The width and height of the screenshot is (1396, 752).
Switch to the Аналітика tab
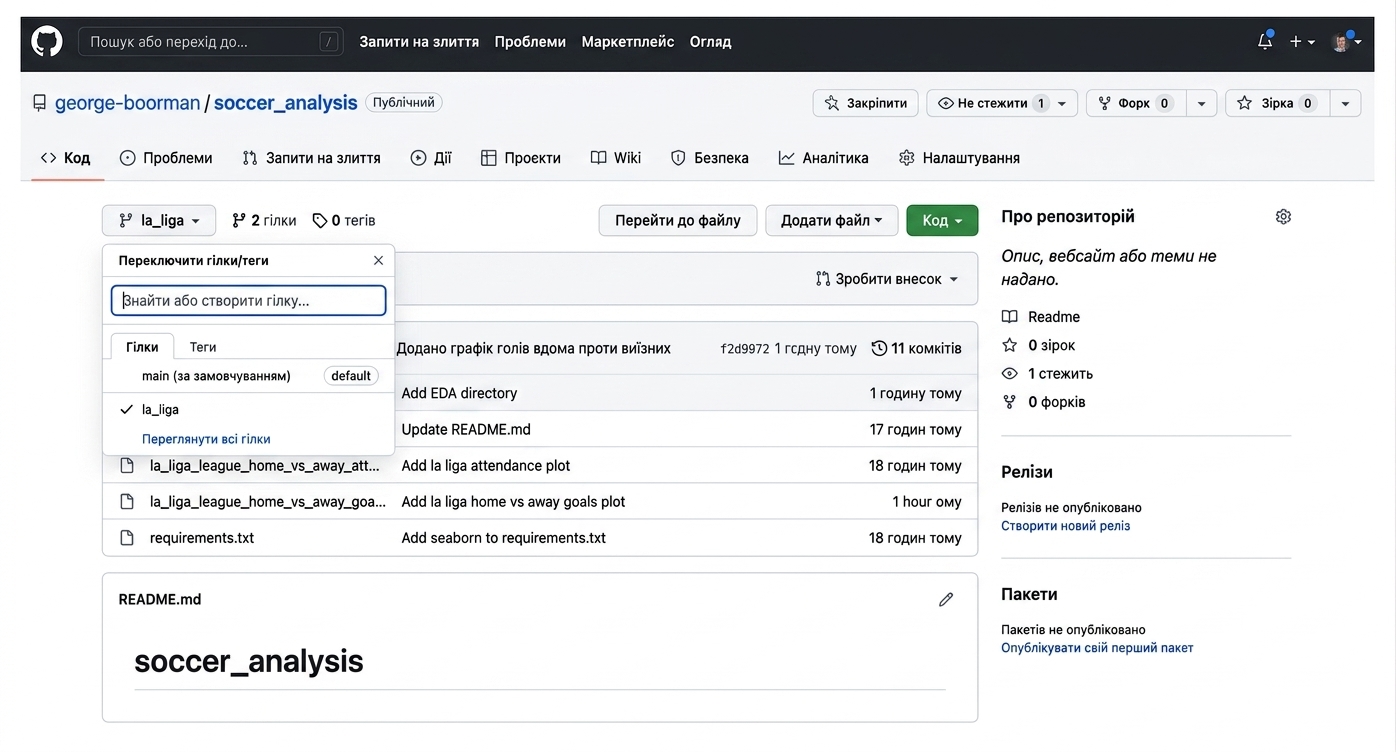point(823,158)
